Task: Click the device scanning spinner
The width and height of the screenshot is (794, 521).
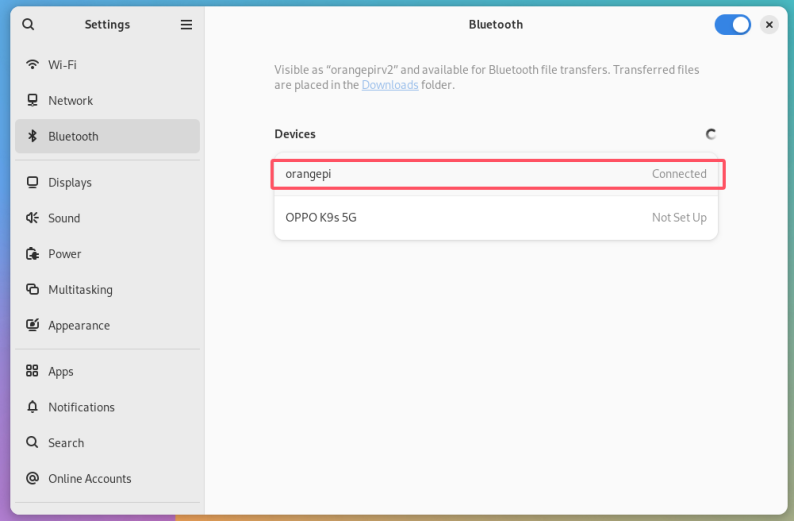Action: click(x=710, y=134)
